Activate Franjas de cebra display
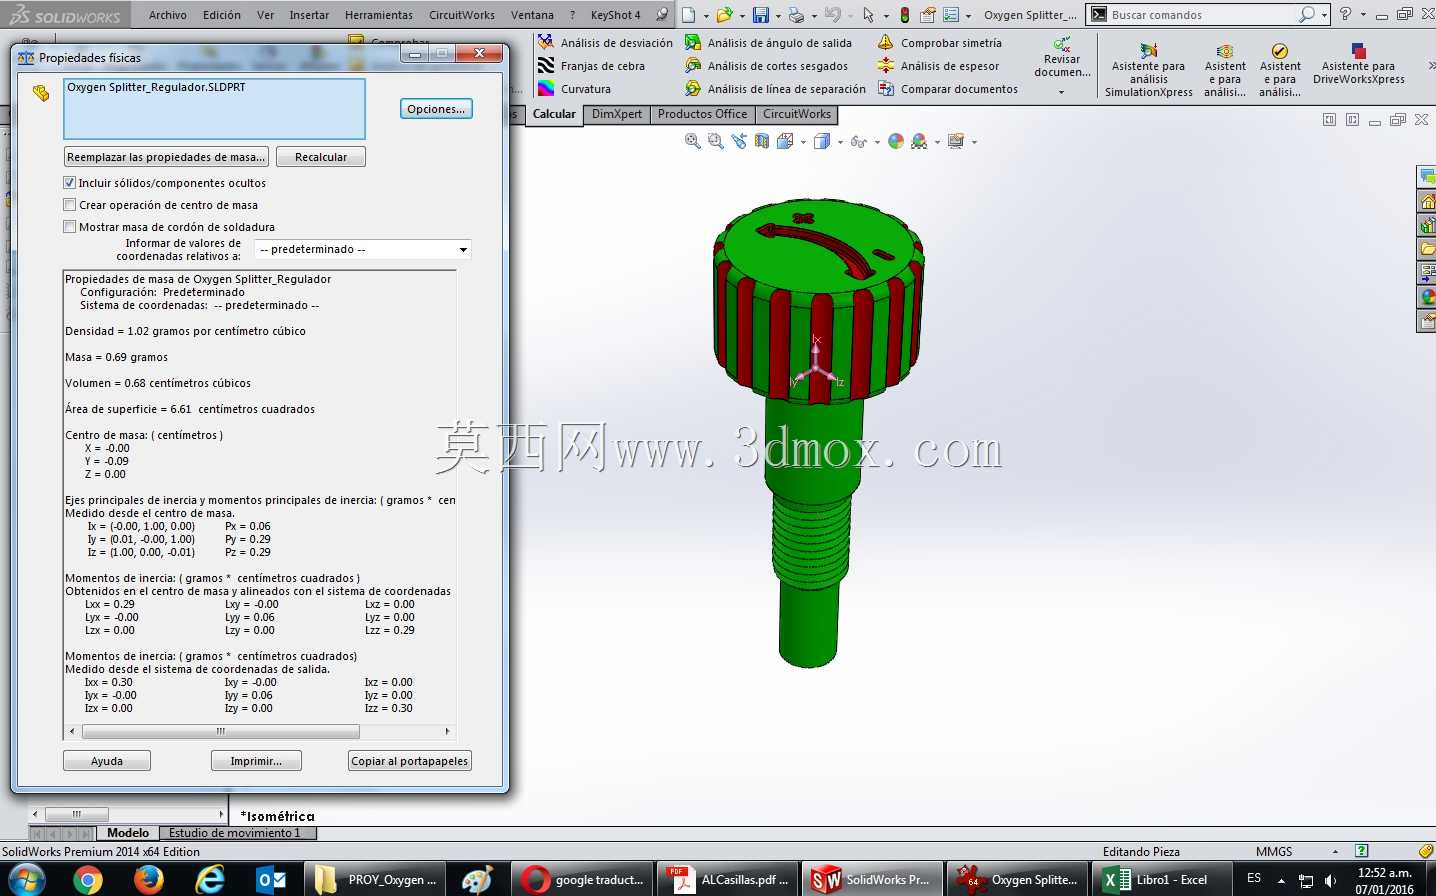Screen dimensions: 1436x896 pos(591,66)
